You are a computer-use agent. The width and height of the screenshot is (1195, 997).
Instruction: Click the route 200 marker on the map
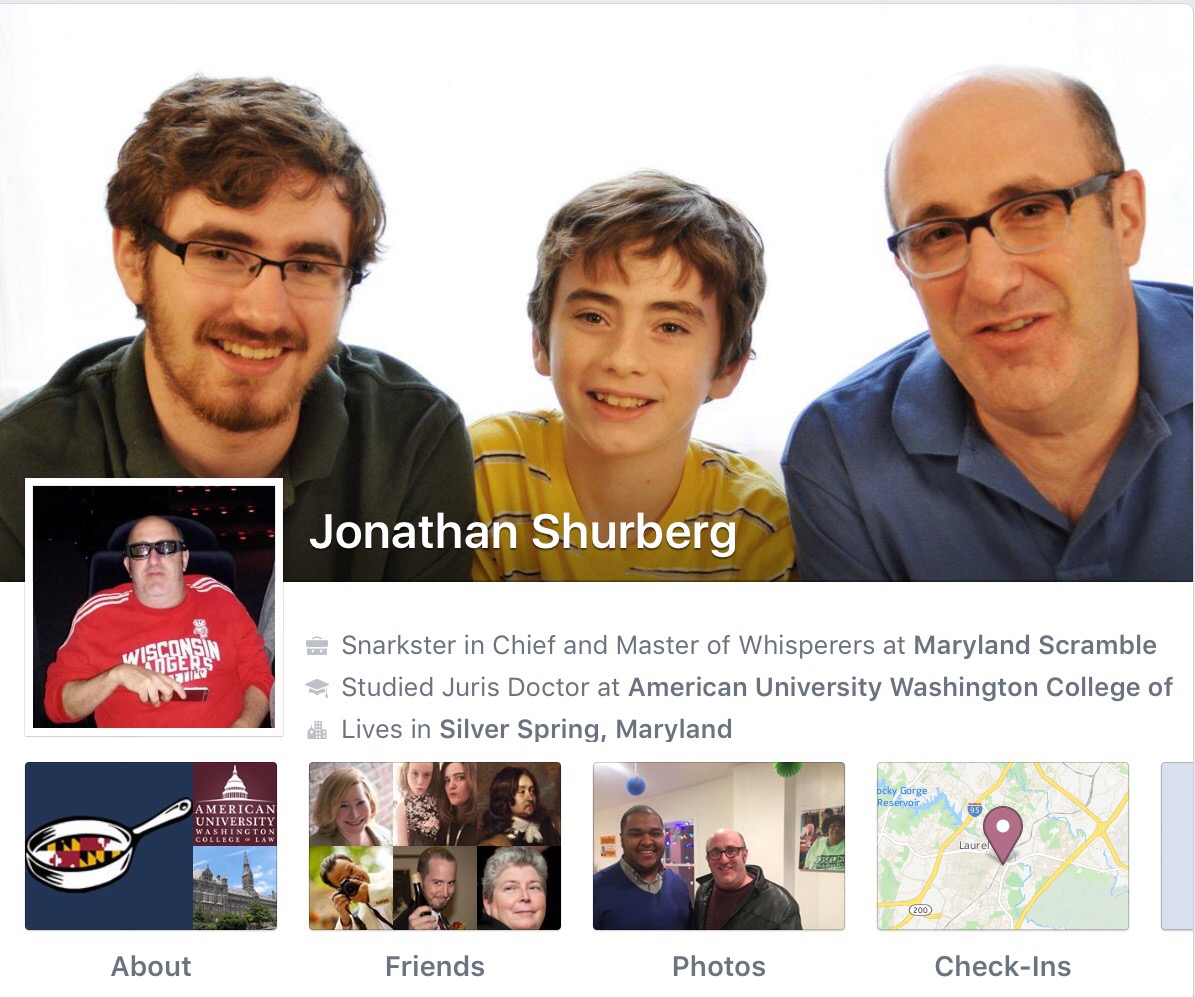tap(920, 909)
